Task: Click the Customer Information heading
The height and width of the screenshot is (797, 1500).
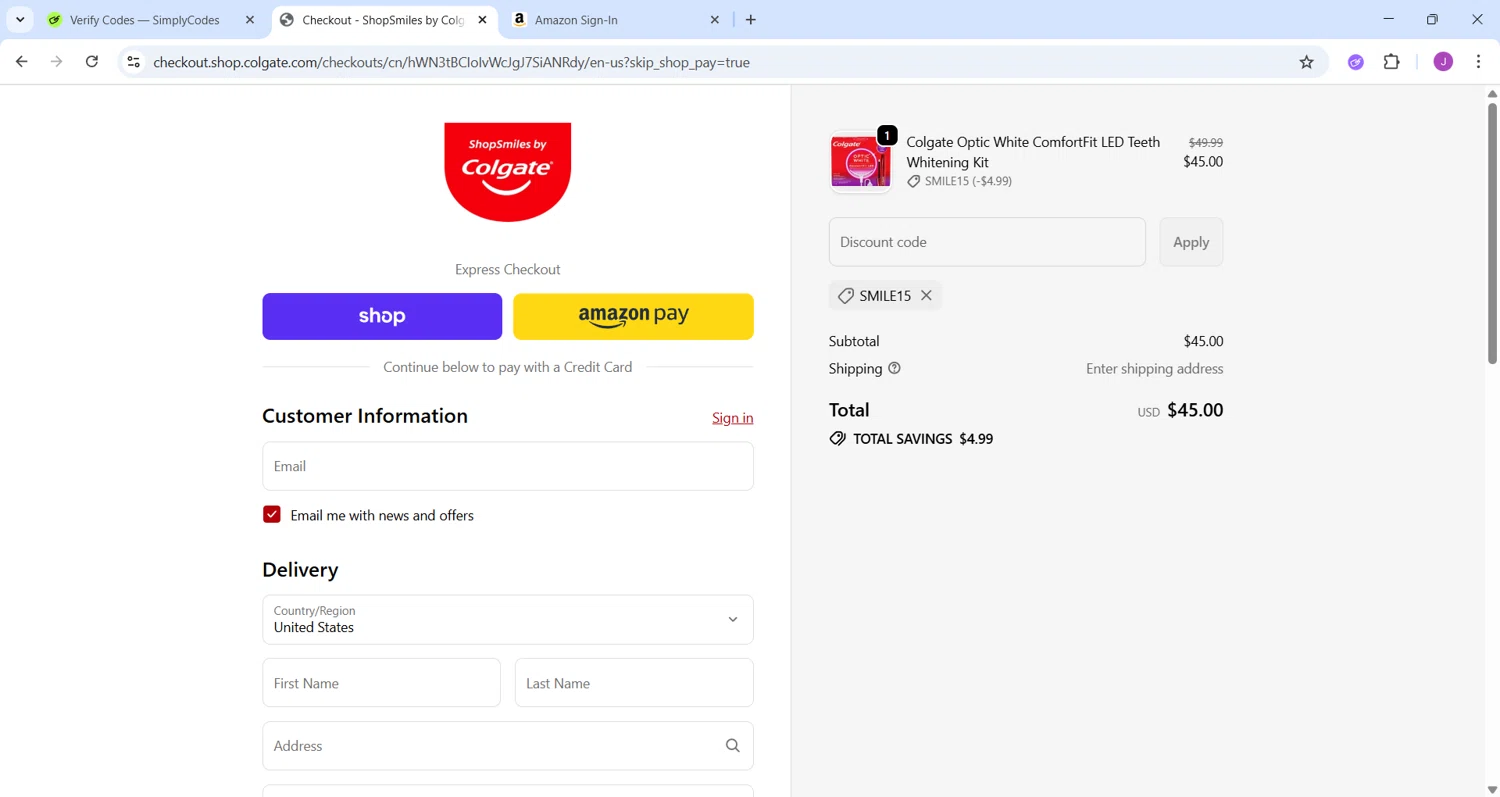Action: pos(365,416)
